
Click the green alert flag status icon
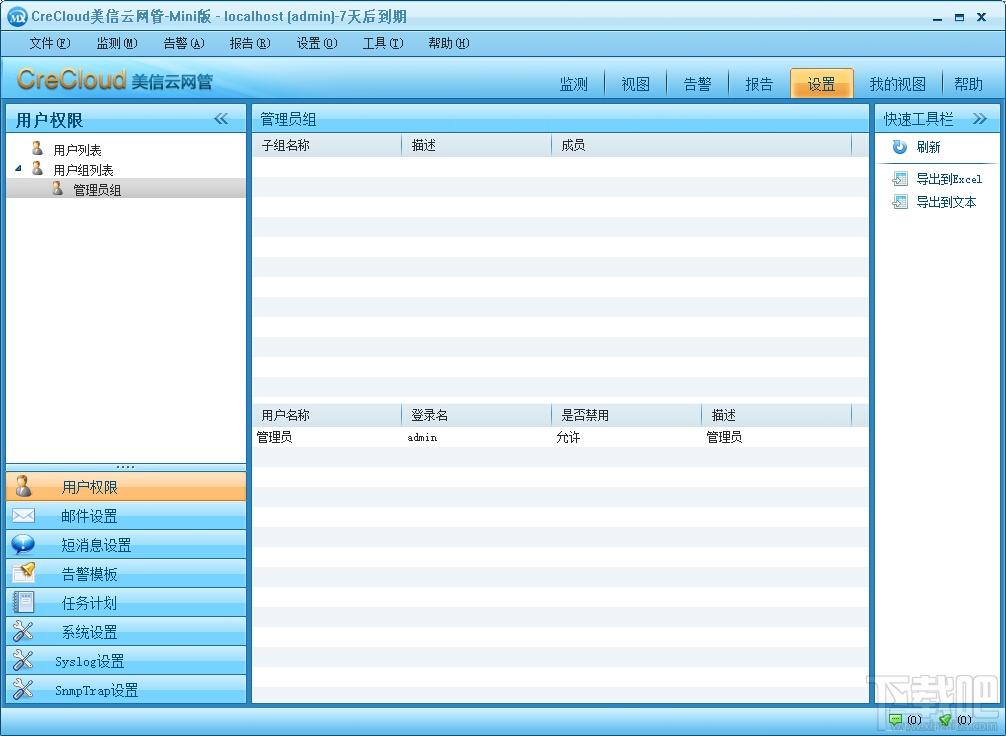pyautogui.click(x=945, y=720)
